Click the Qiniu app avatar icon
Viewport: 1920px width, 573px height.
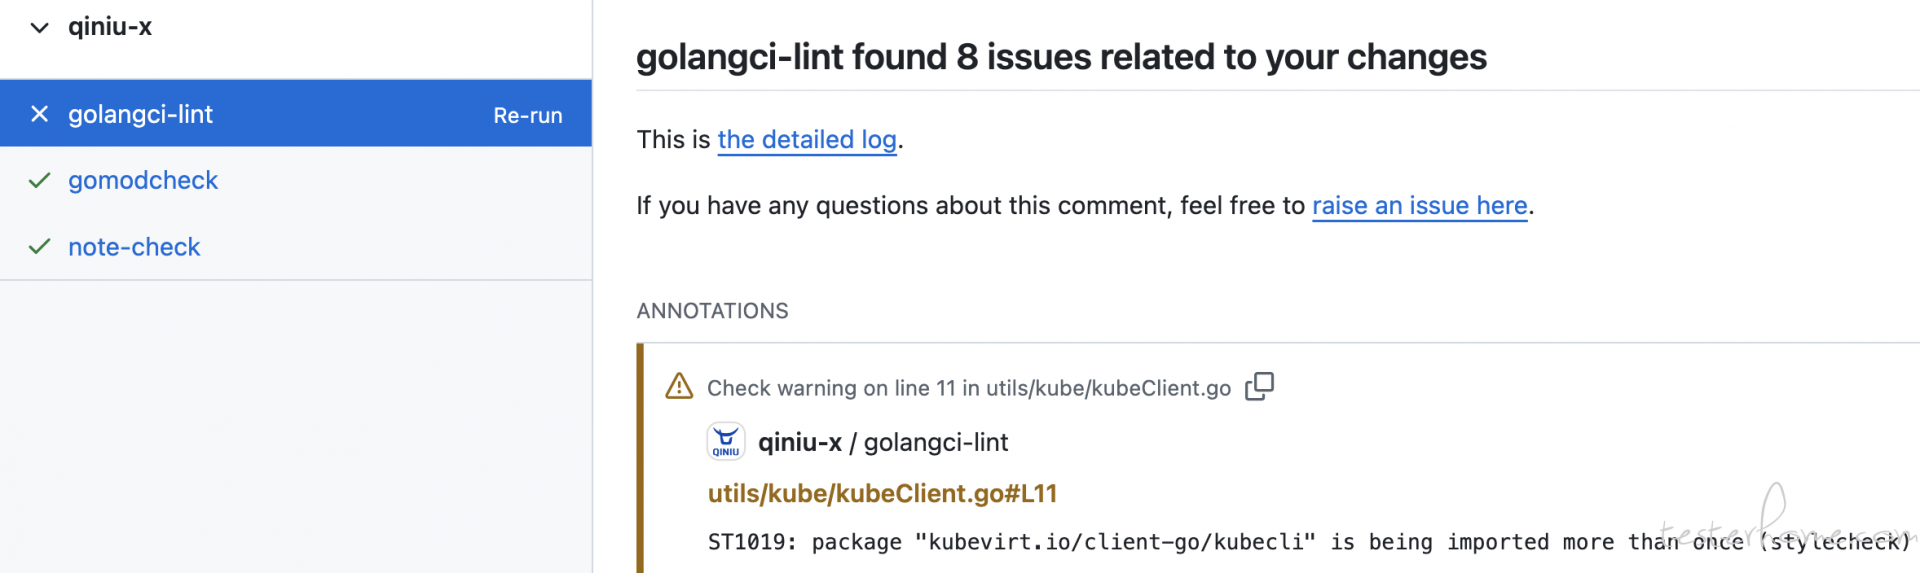pyautogui.click(x=726, y=441)
